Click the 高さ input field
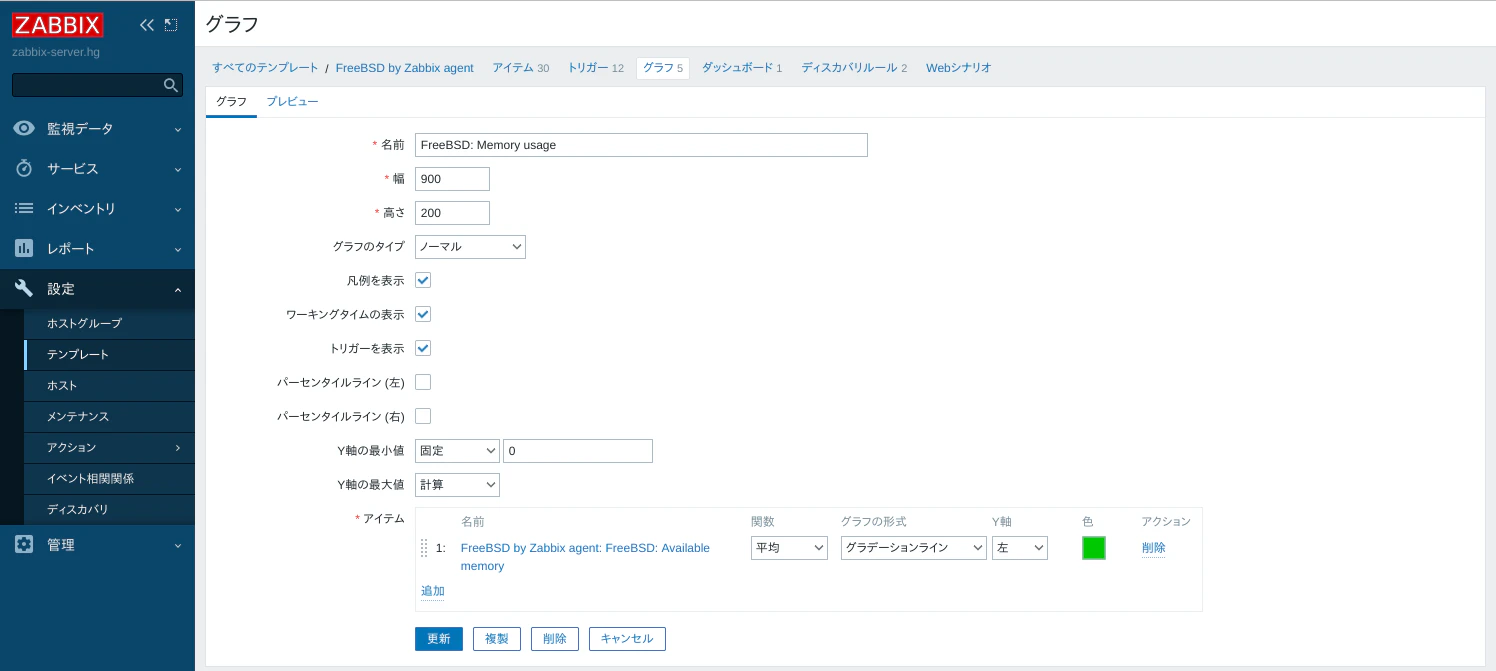Viewport: 1496px width, 671px height. click(452, 213)
